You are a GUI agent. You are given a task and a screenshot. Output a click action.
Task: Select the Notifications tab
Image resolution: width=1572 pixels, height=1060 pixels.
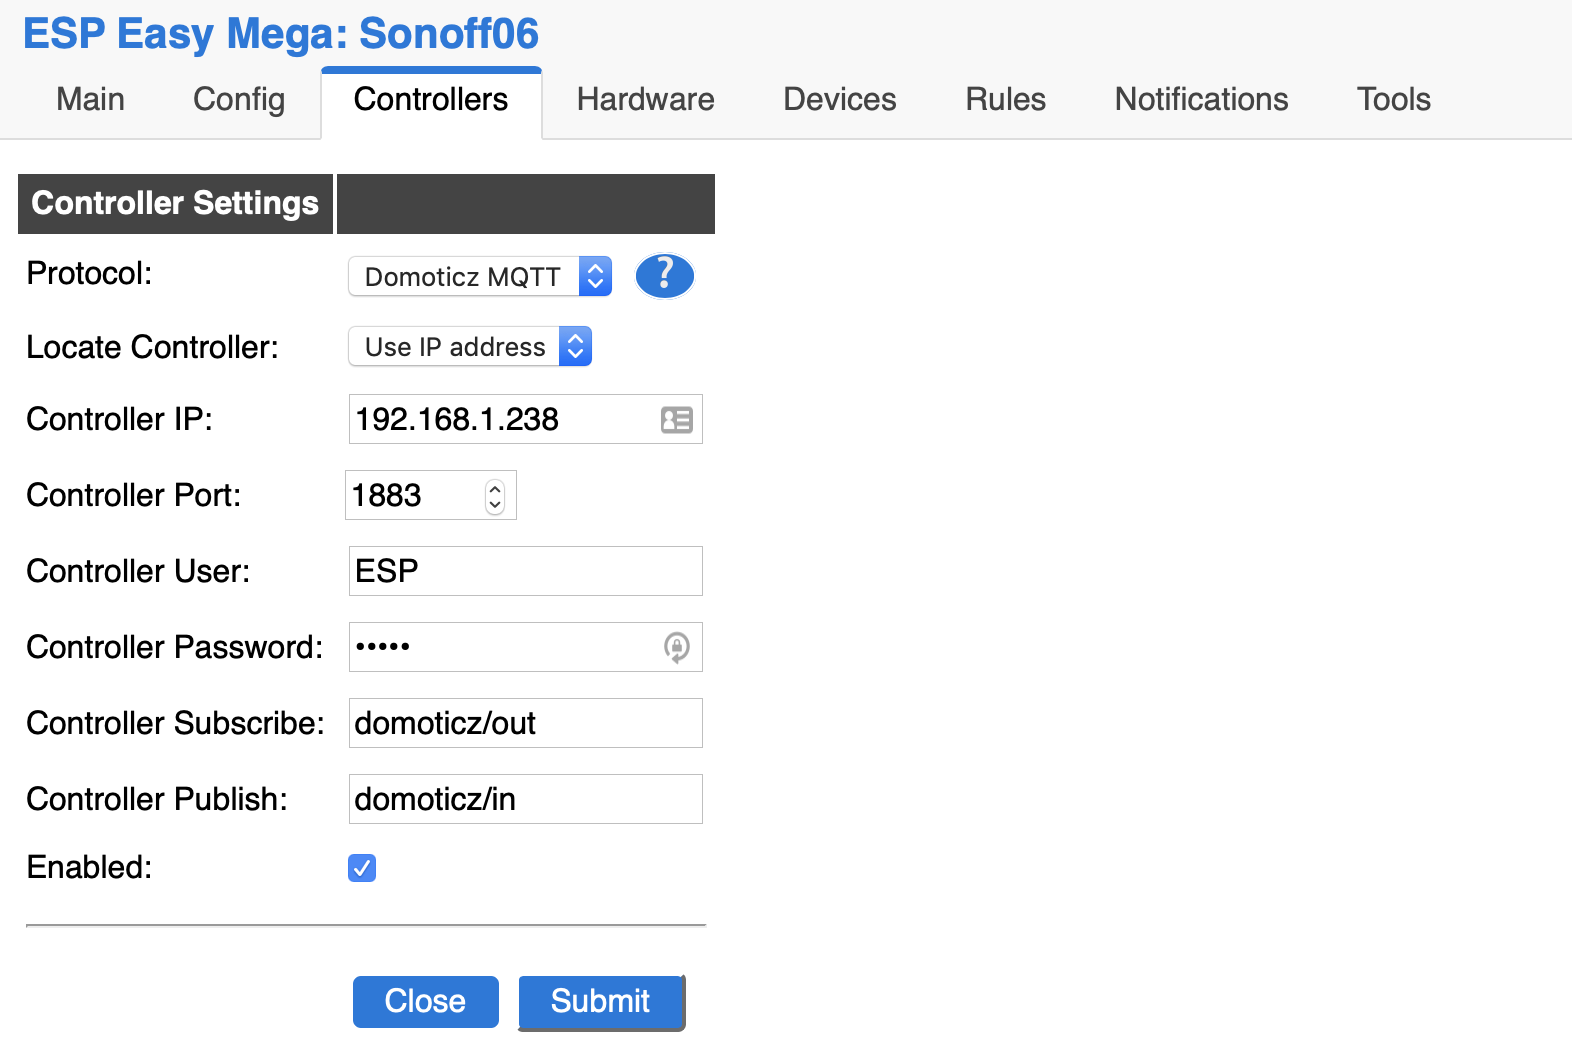pos(1202,100)
